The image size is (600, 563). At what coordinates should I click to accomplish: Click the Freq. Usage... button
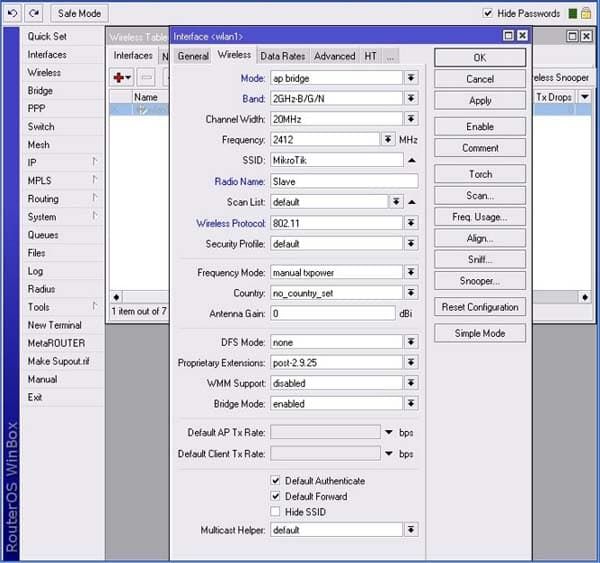tap(480, 217)
